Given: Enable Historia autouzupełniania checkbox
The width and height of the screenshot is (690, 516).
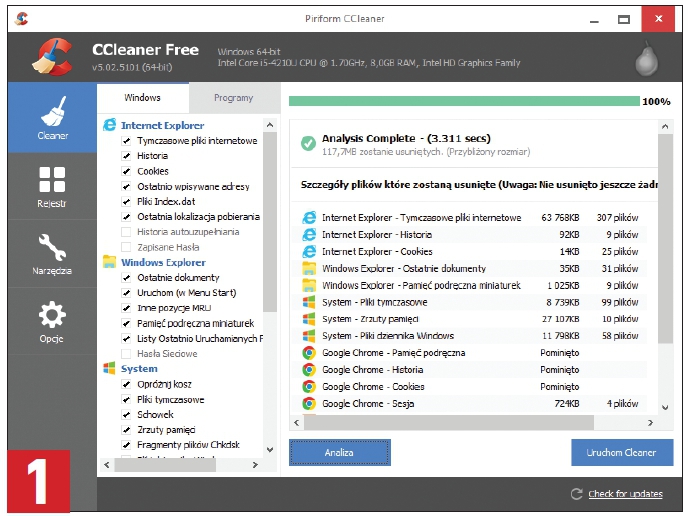Looking at the screenshot, I should 126,232.
